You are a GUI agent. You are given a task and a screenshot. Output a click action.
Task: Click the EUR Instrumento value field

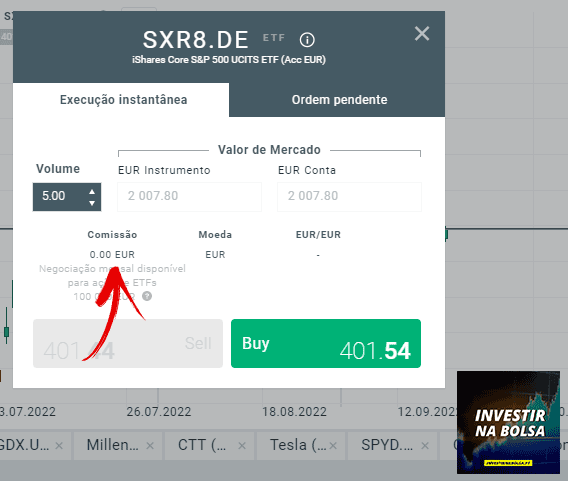point(189,197)
